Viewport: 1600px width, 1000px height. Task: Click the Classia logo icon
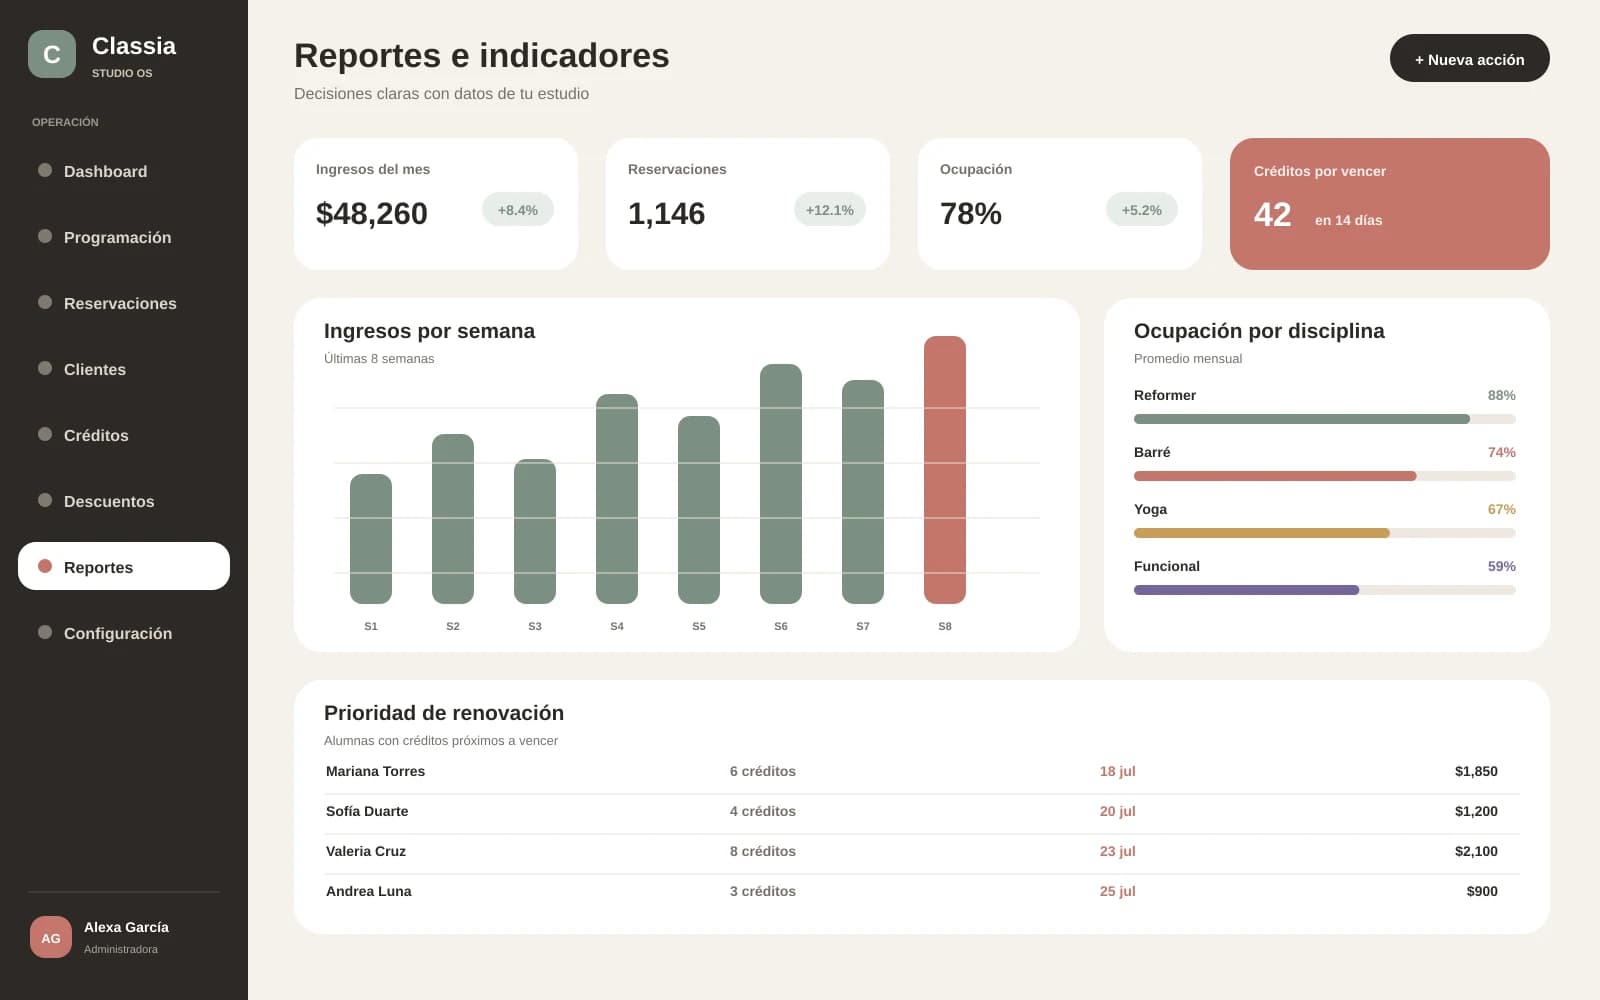click(x=52, y=54)
